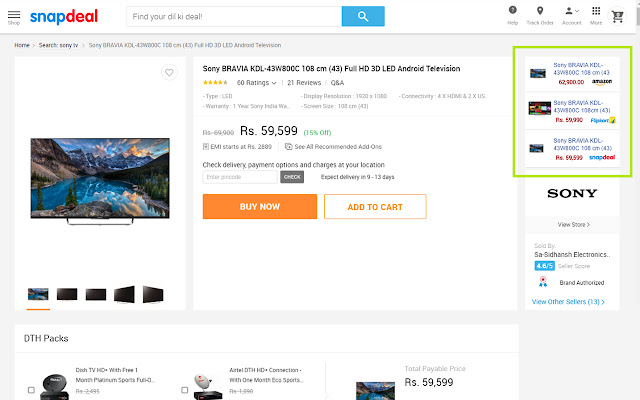Tick the Dish TV HD+ pack checkbox

tap(31, 390)
